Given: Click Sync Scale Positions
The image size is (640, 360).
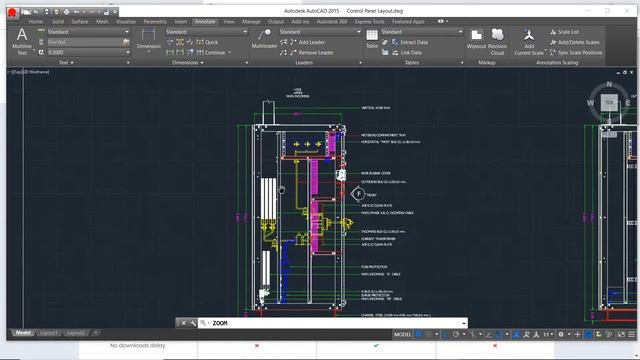Looking at the screenshot, I should [x=576, y=53].
